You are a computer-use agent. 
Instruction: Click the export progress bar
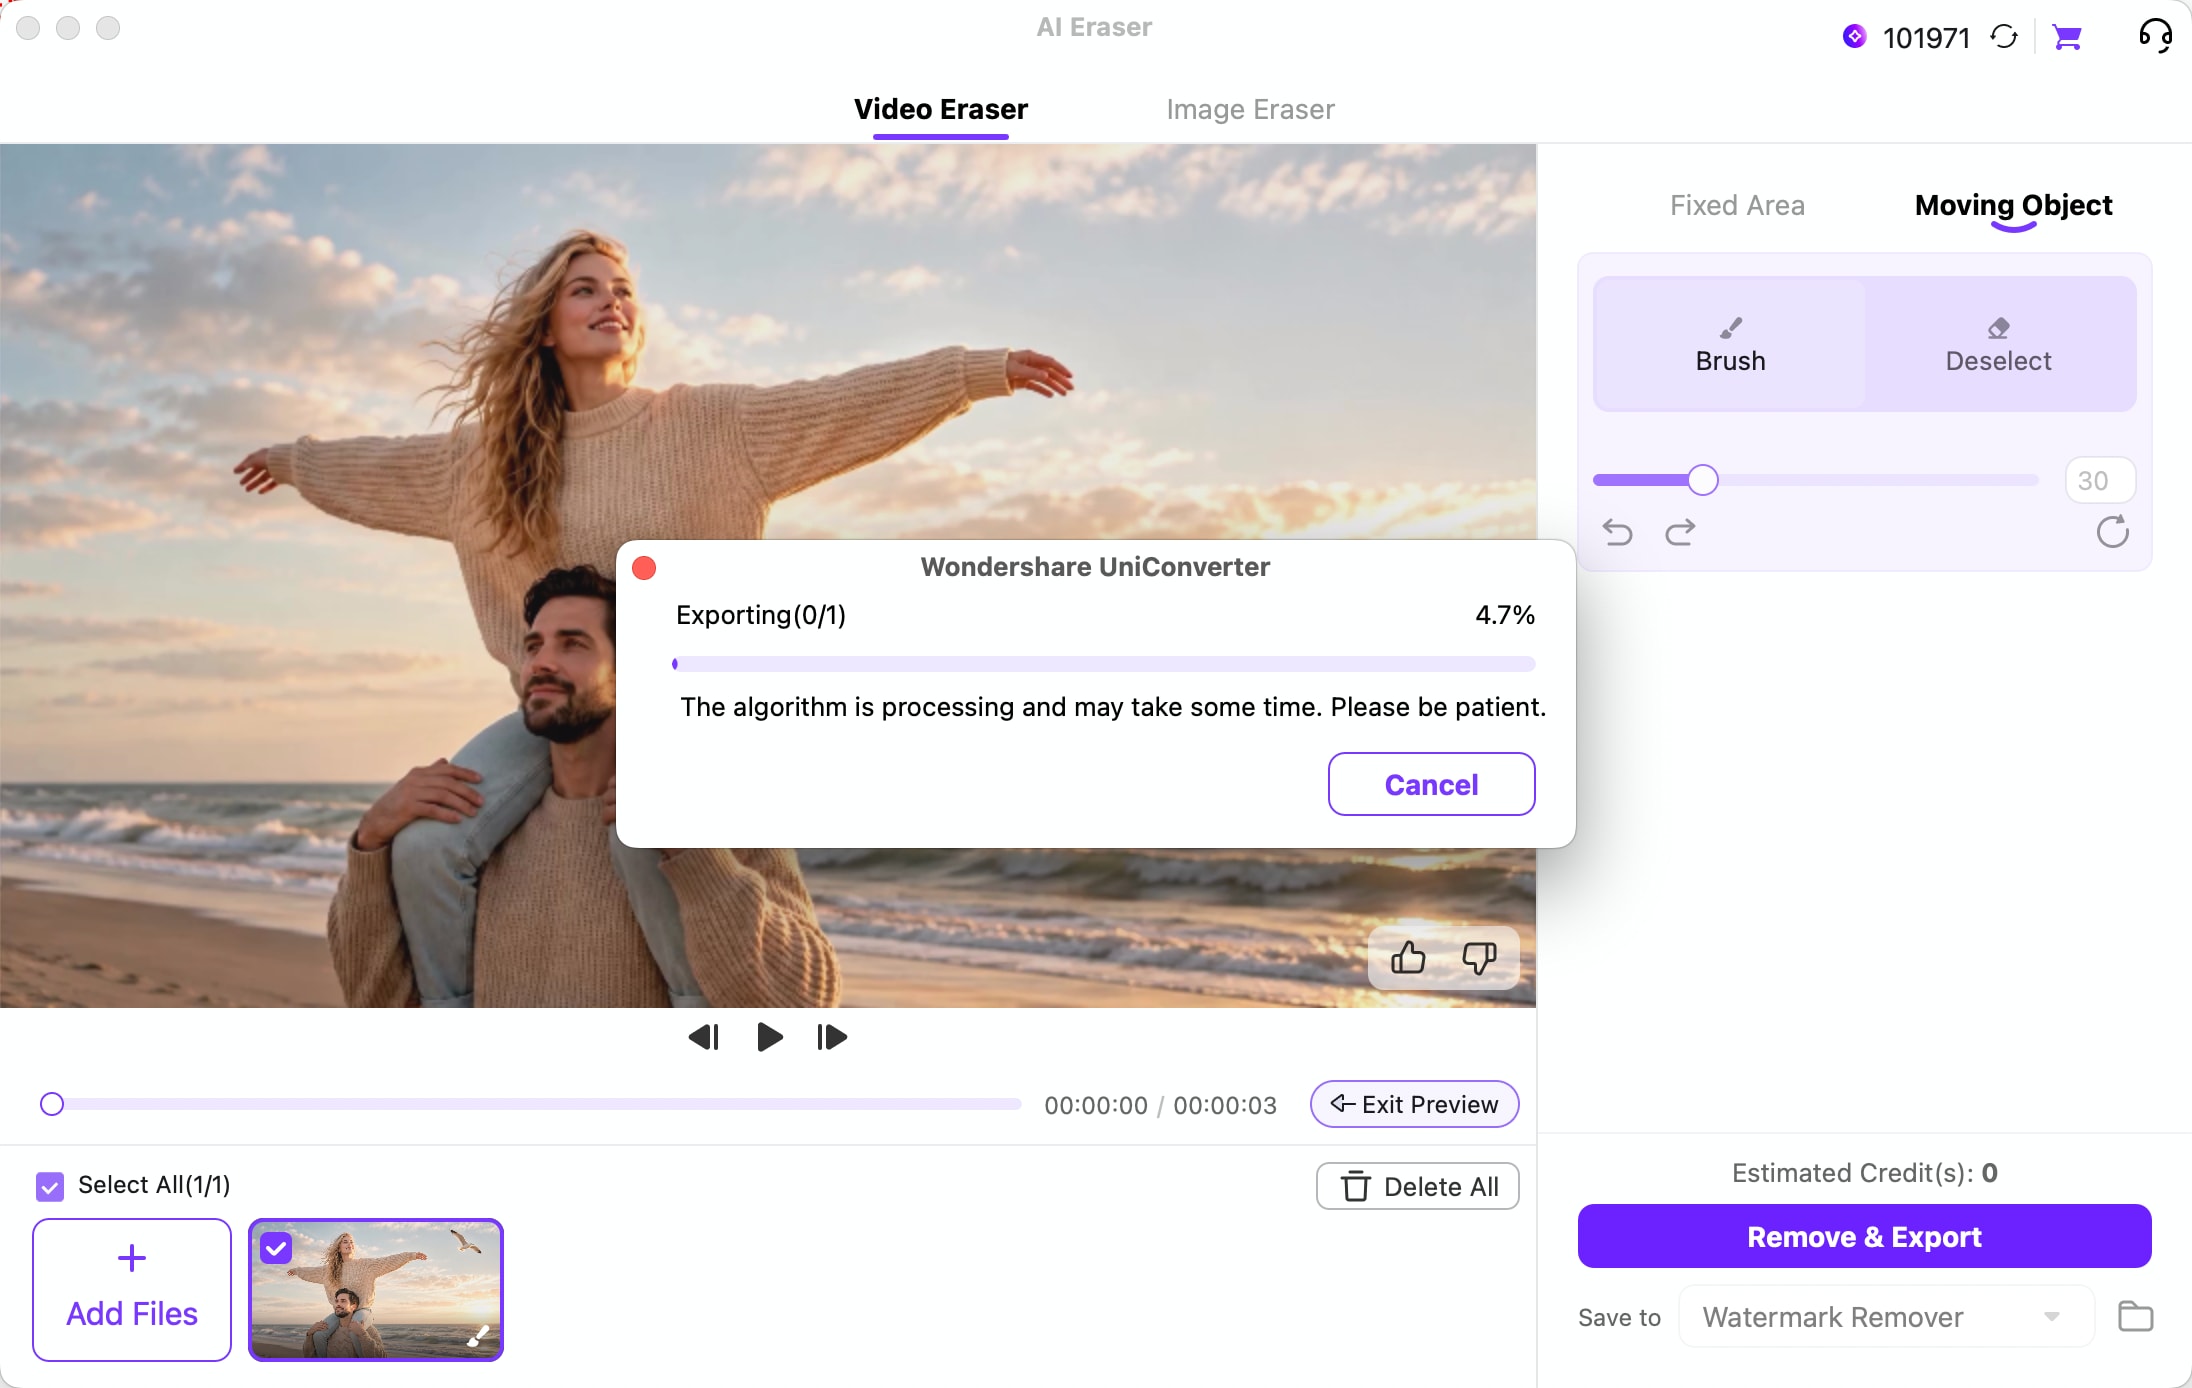click(x=1104, y=663)
